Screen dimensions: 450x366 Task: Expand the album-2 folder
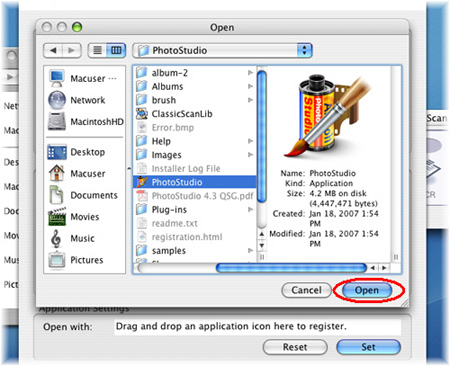250,73
